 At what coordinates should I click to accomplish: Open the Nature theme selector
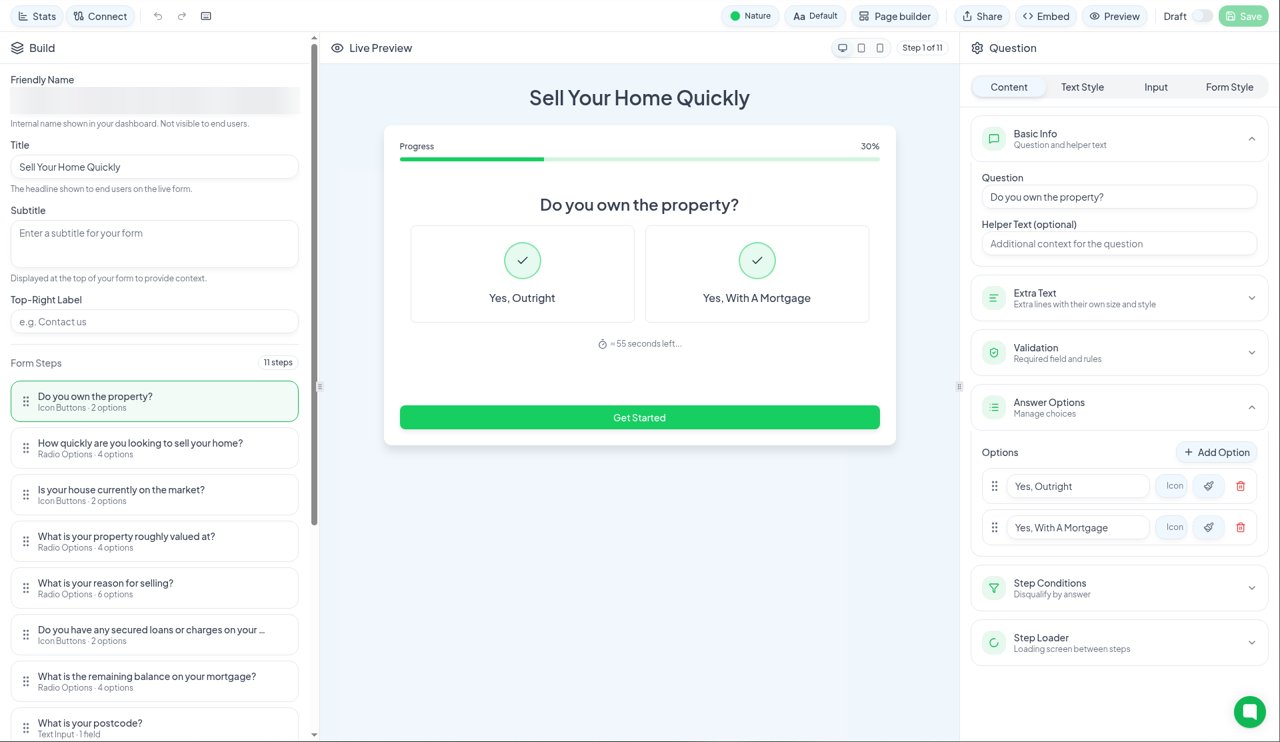click(750, 16)
